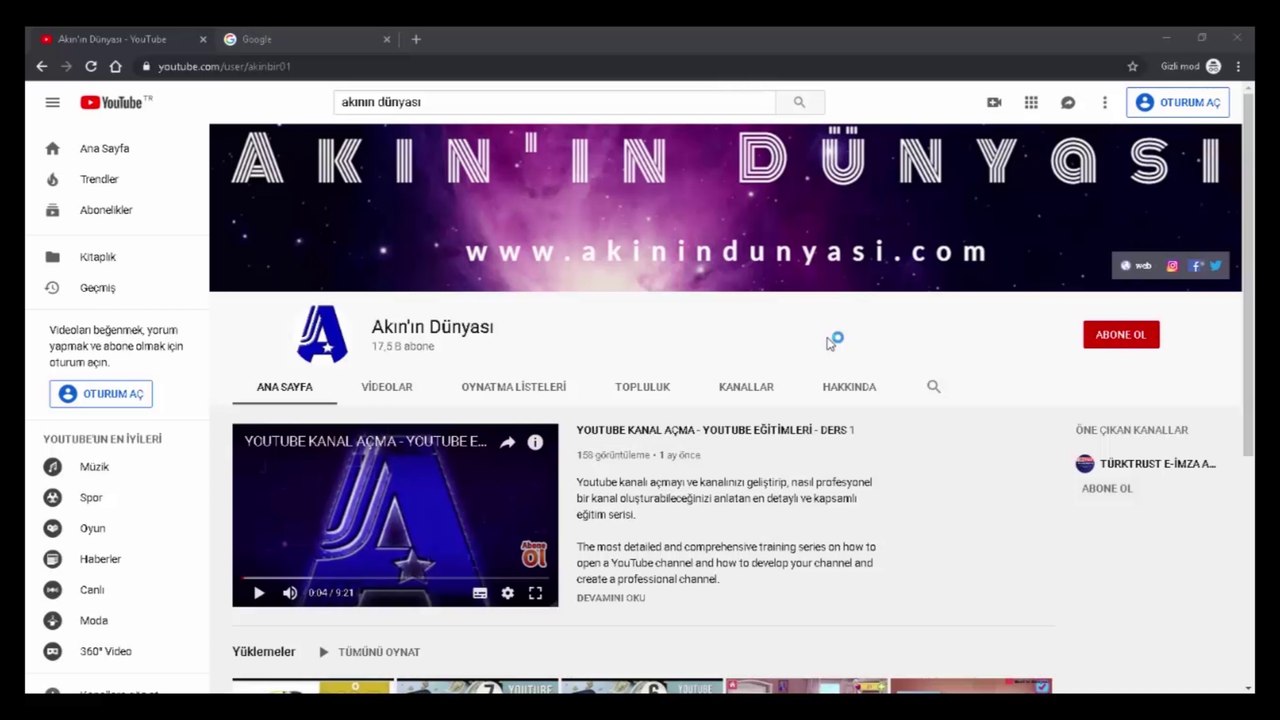Click the browser address bar URL
This screenshot has height=720, width=1280.
pyautogui.click(x=224, y=66)
